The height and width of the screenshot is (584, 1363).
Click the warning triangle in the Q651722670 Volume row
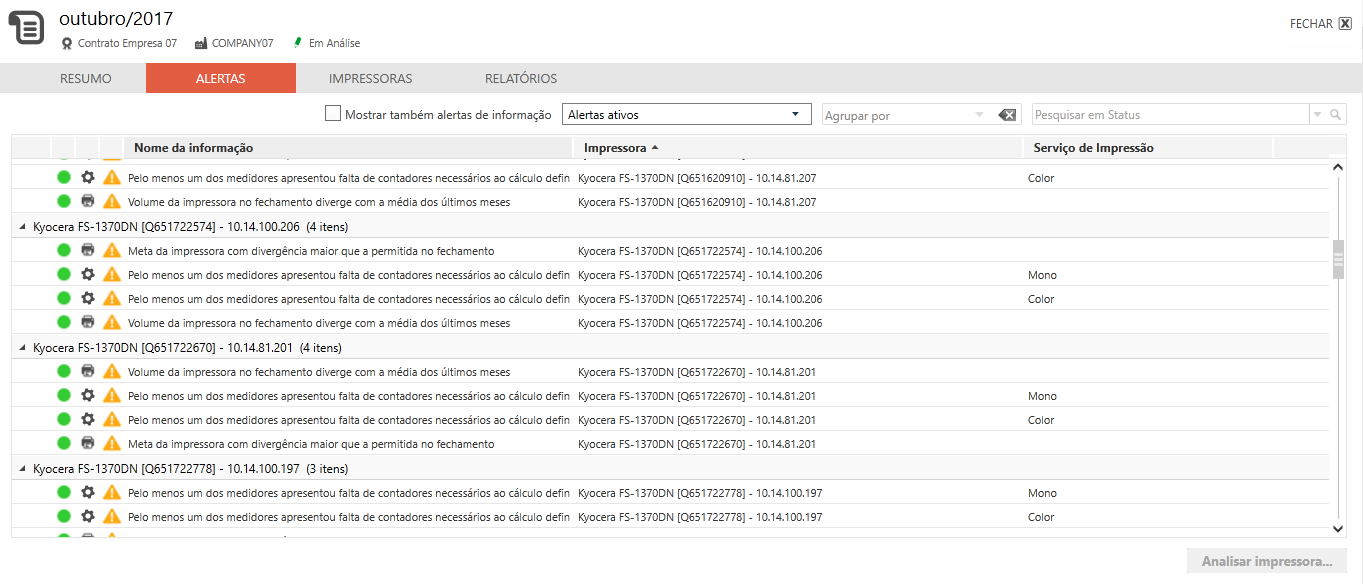112,372
